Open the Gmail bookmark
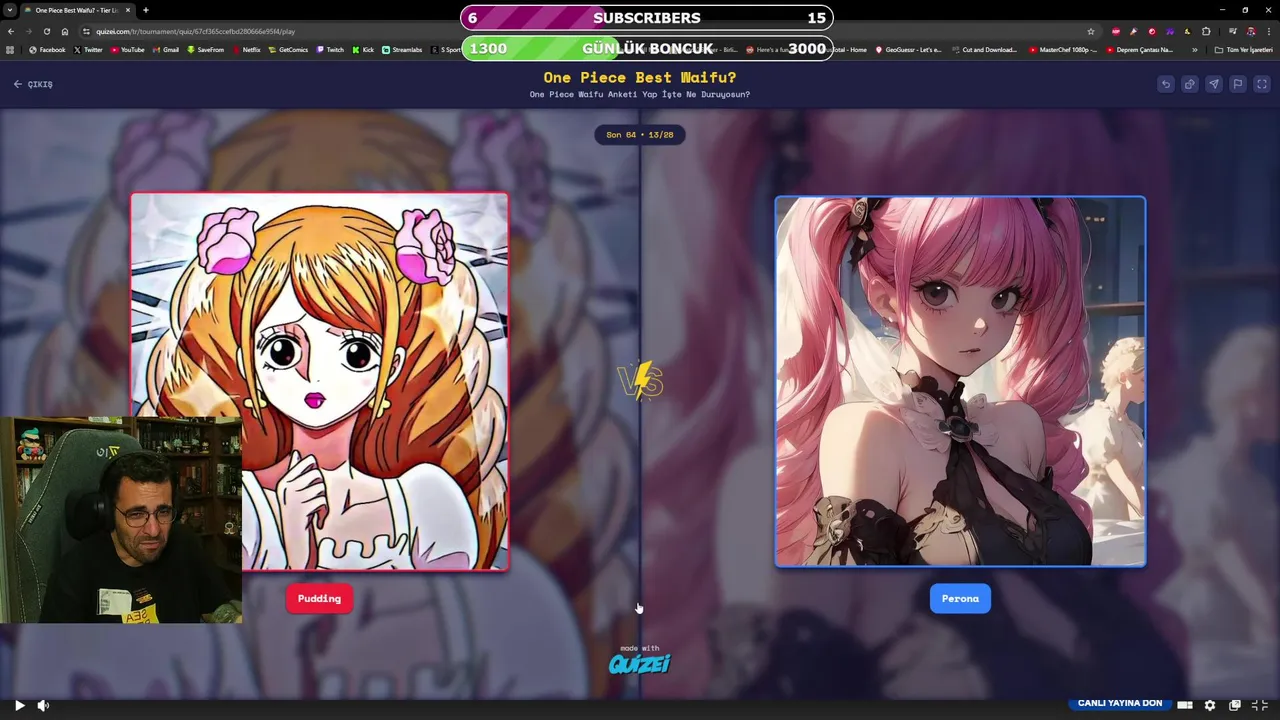This screenshot has height=720, width=1280. (x=165, y=49)
